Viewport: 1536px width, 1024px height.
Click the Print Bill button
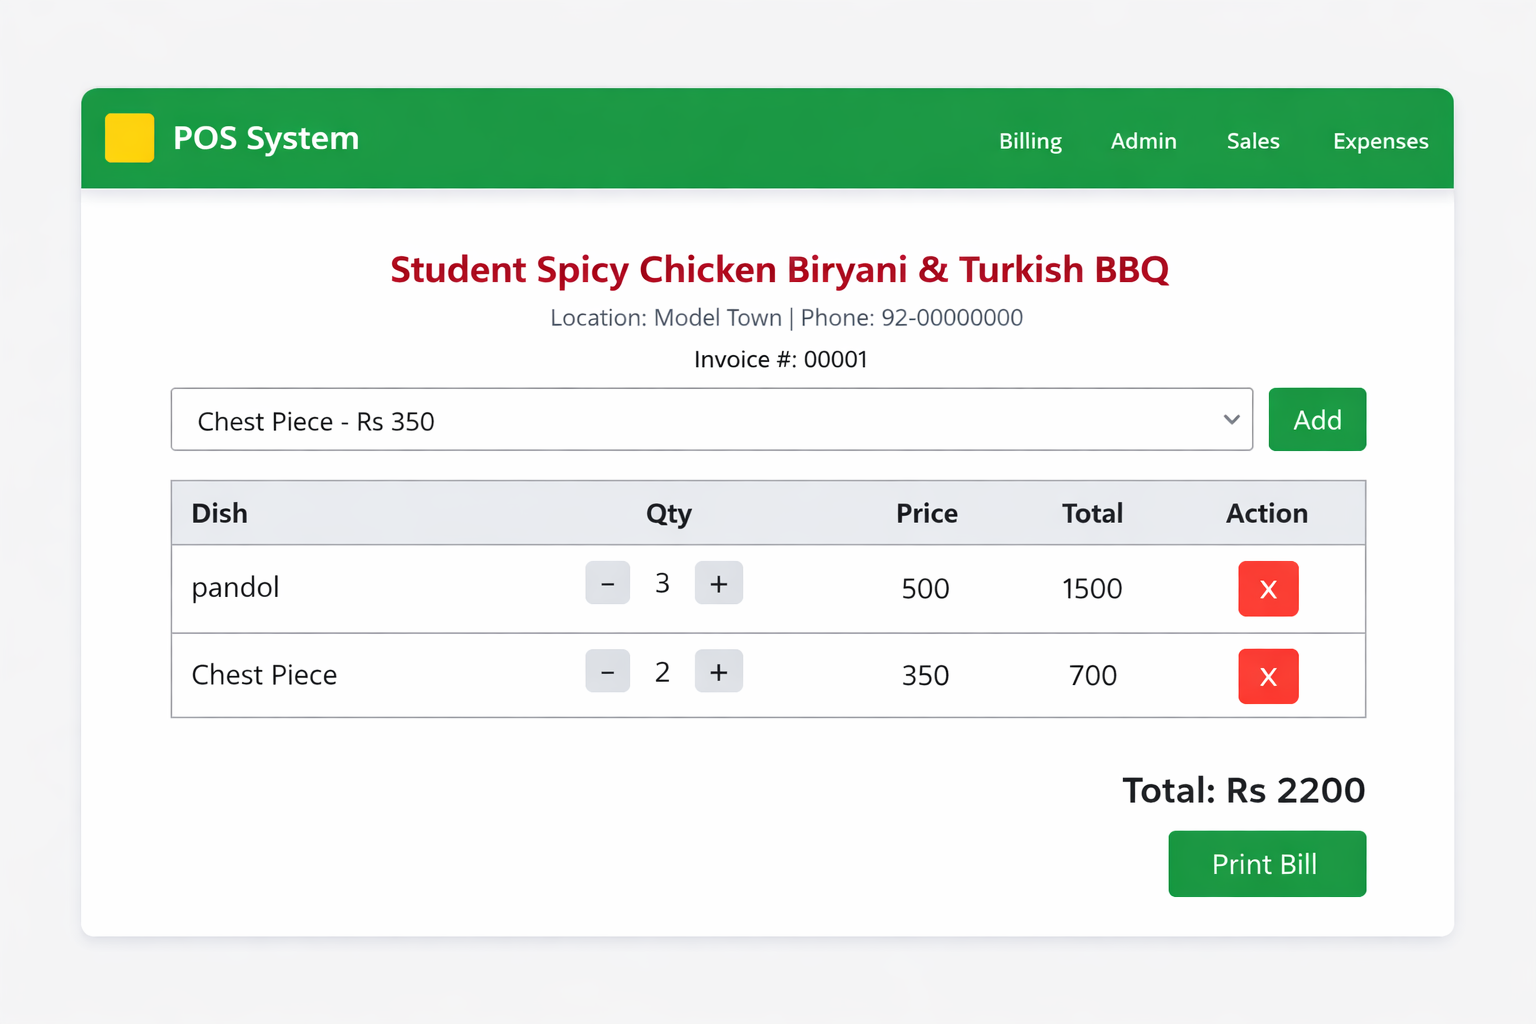point(1266,864)
